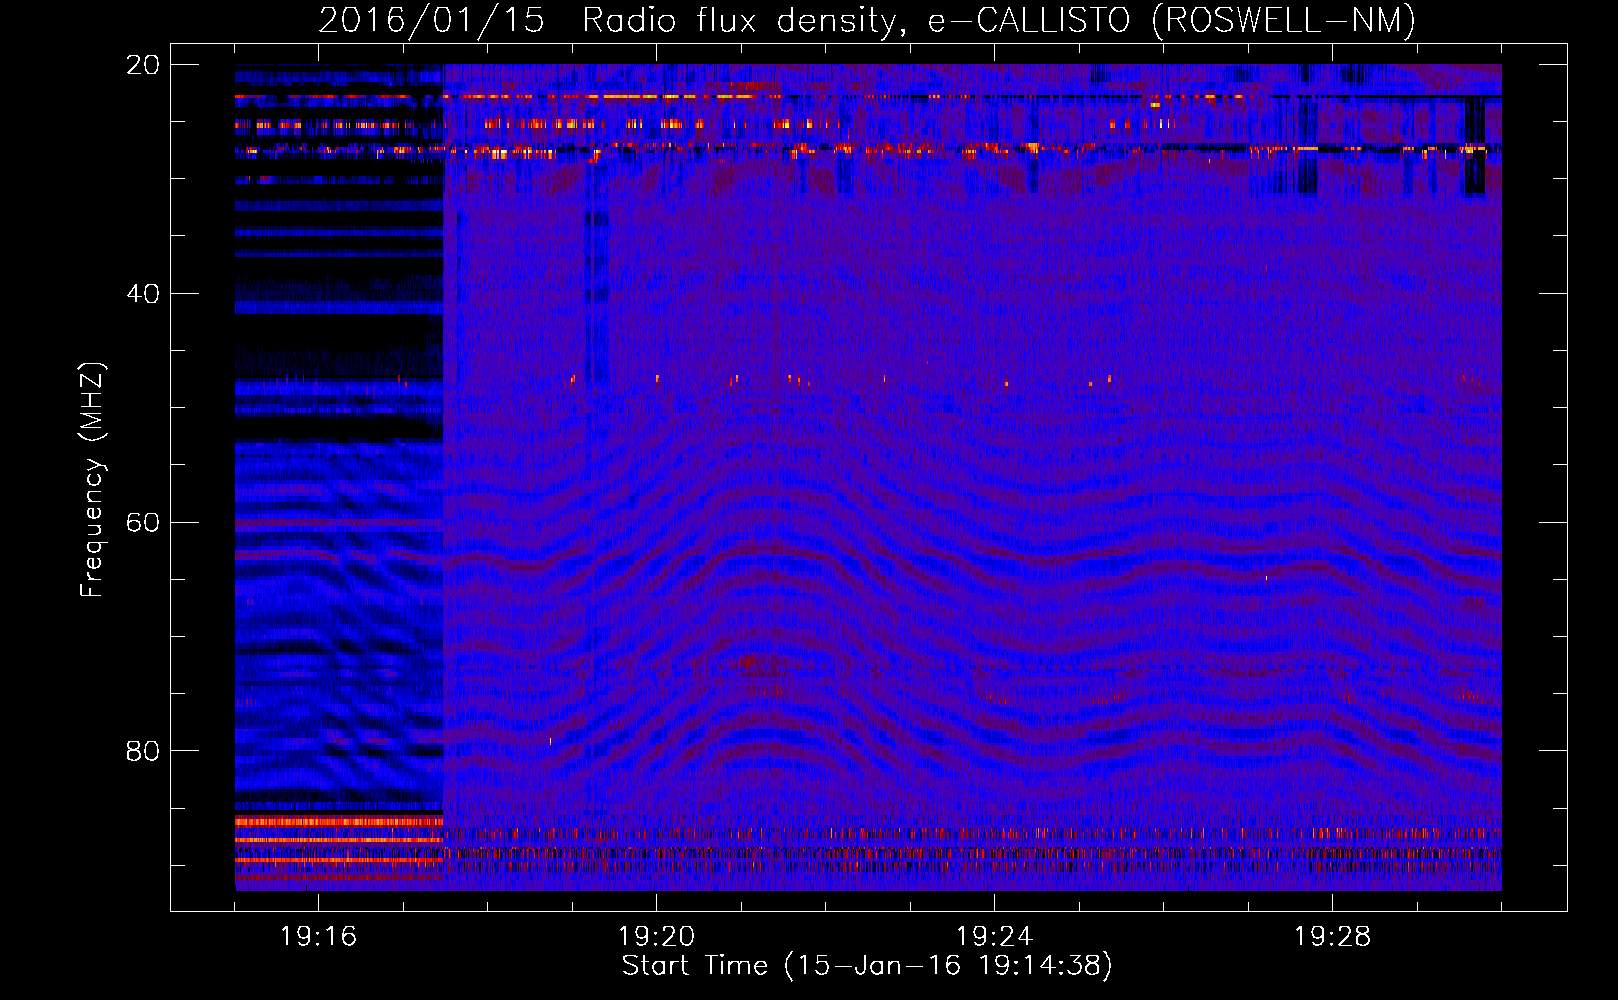Click the 'Frequency (MHZ)' axis label

tap(92, 479)
